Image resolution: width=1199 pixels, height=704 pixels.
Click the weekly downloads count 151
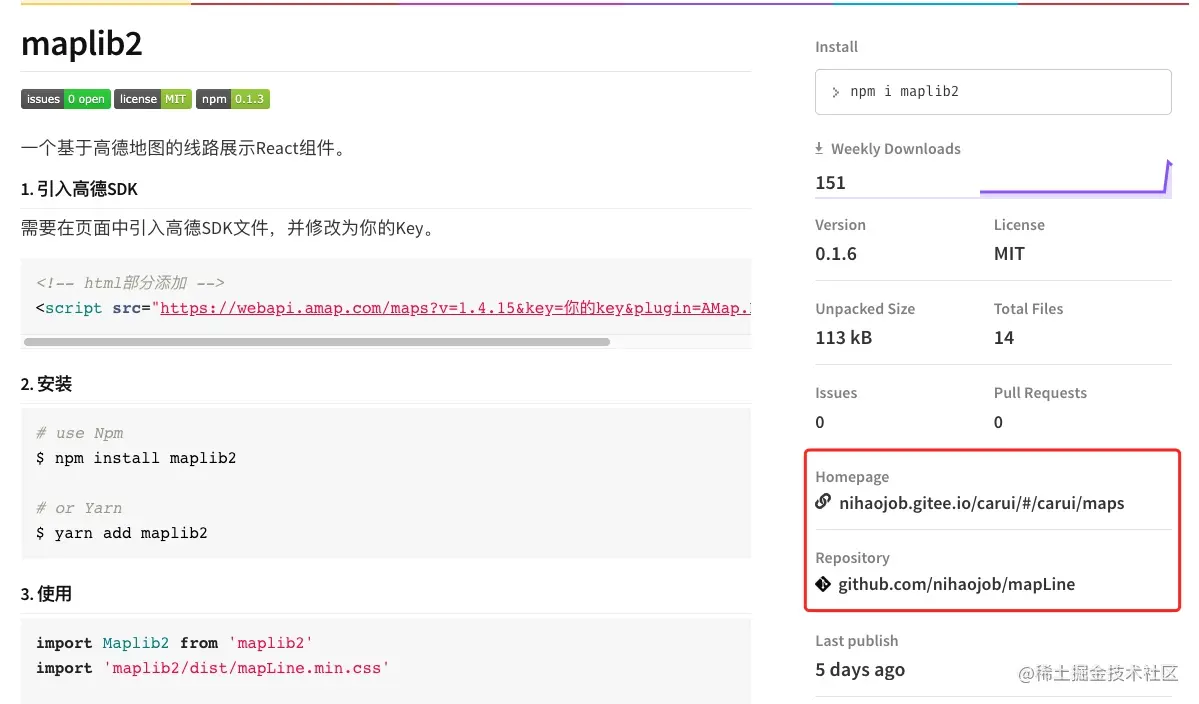830,183
